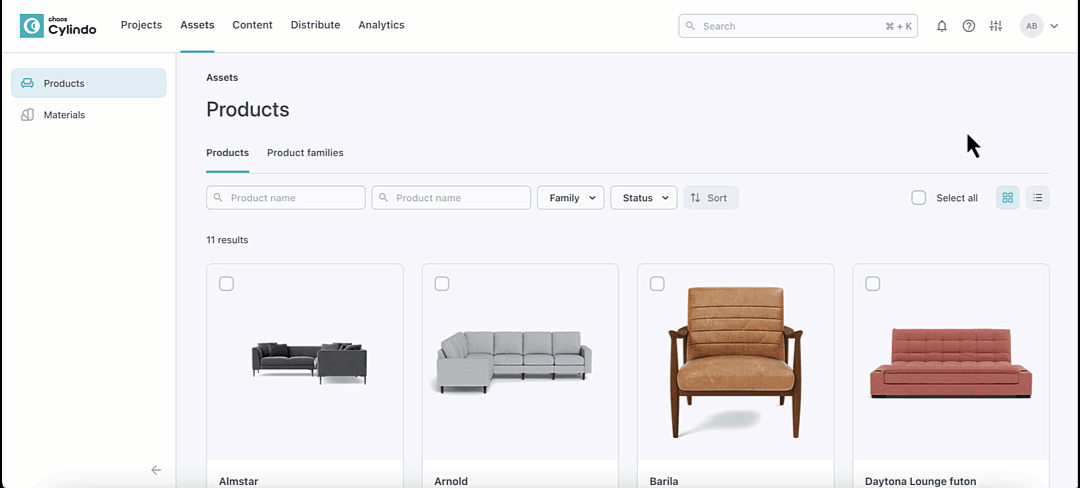Check the Select all checkbox

pos(919,198)
